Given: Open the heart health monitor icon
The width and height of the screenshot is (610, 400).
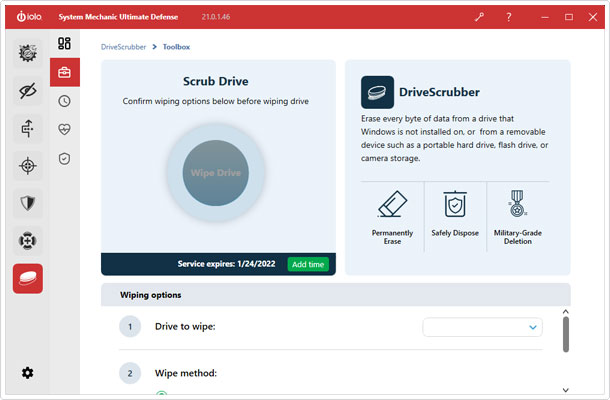Looking at the screenshot, I should tap(65, 129).
